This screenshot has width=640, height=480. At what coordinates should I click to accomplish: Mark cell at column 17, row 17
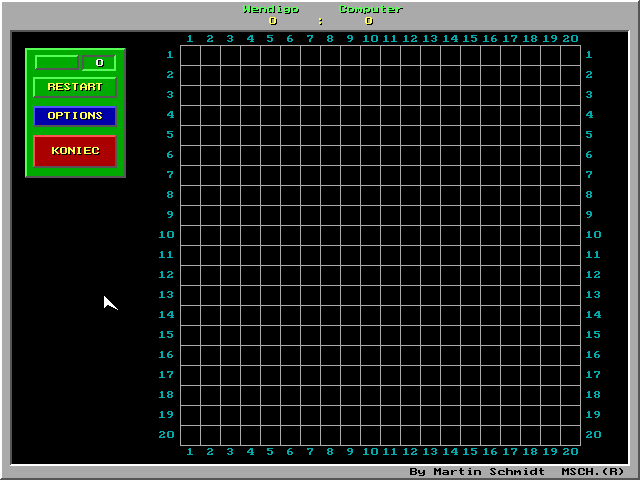[510, 375]
